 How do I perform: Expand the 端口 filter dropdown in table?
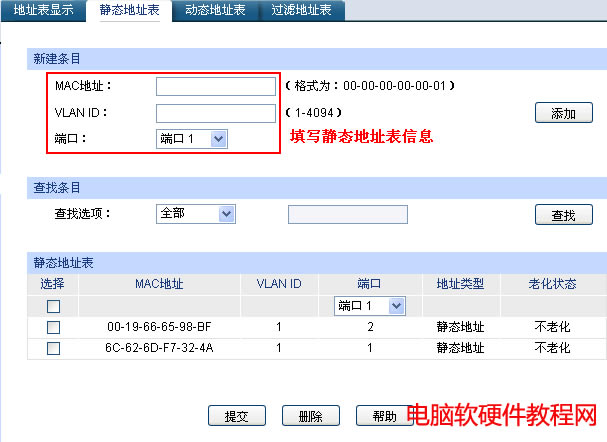click(x=369, y=305)
